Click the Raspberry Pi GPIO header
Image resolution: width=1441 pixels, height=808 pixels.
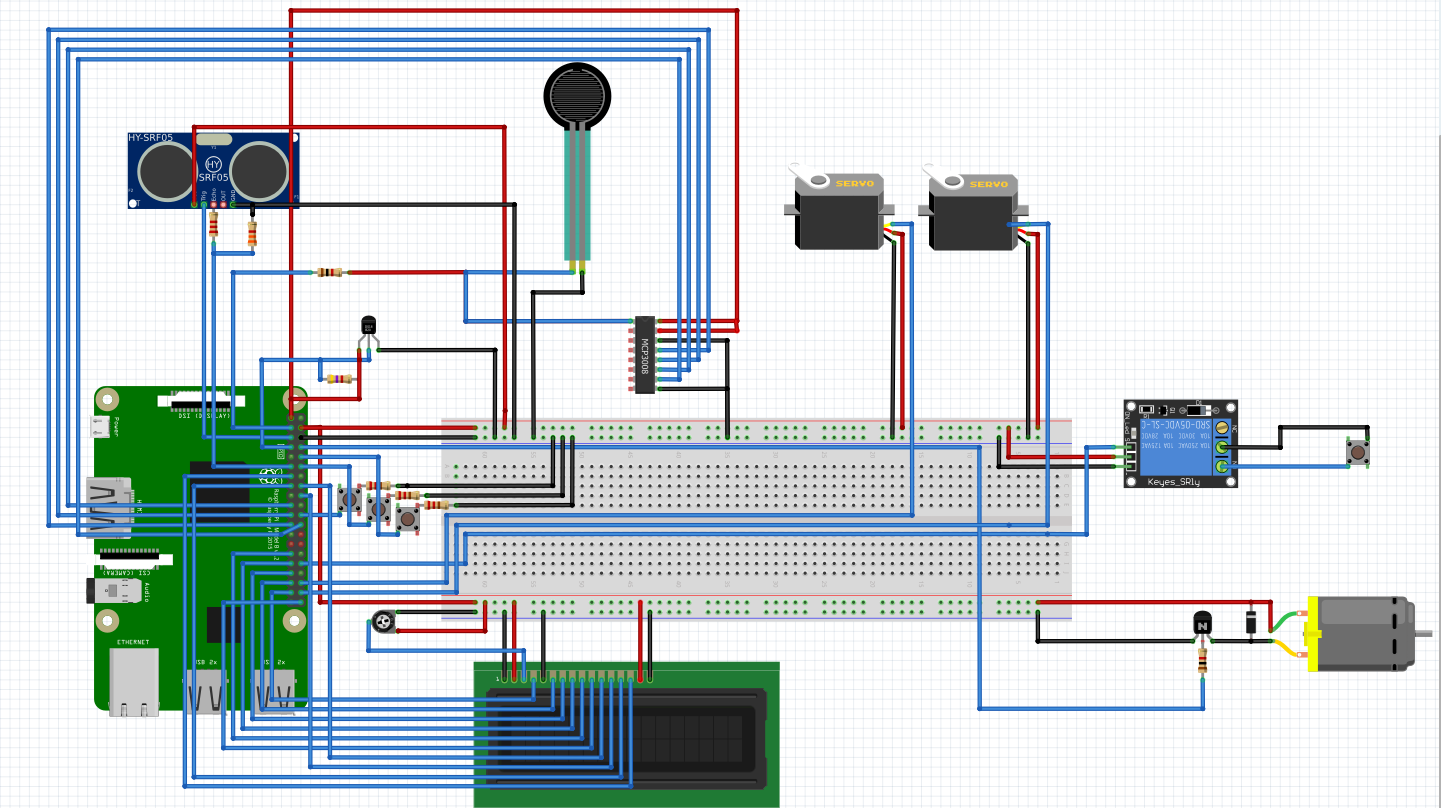(296, 510)
